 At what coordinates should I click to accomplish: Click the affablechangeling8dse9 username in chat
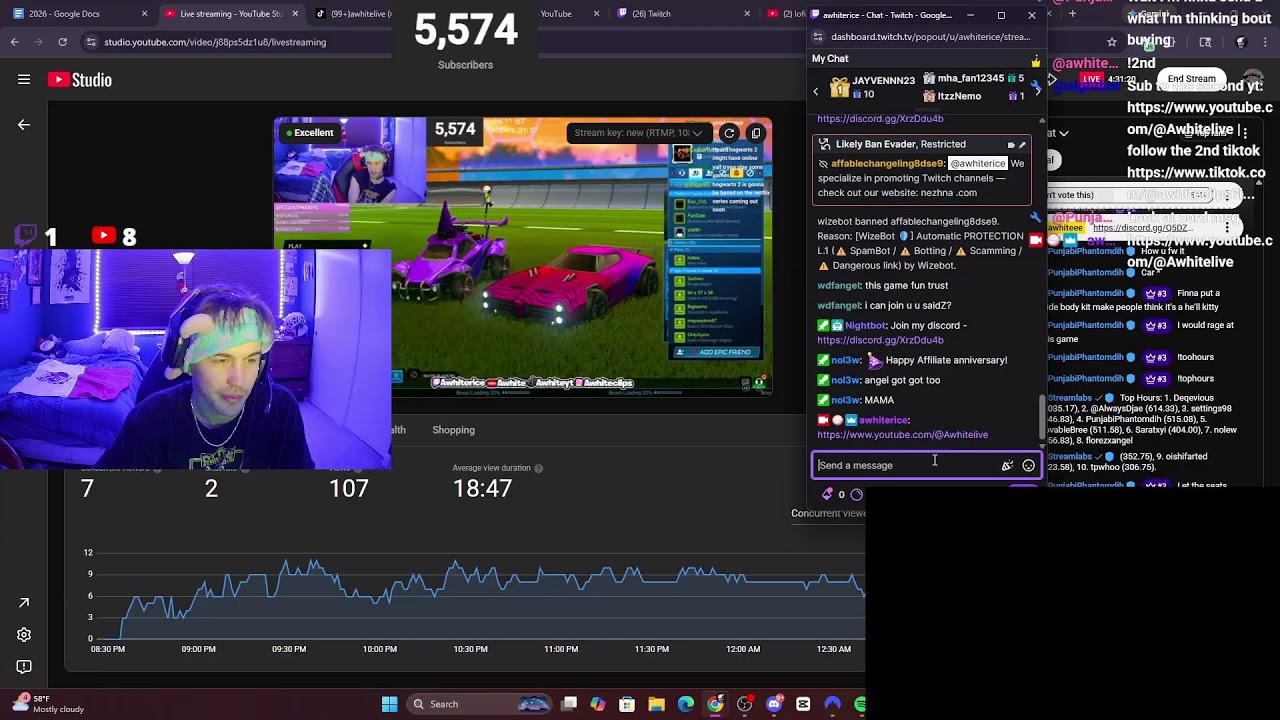(x=887, y=164)
